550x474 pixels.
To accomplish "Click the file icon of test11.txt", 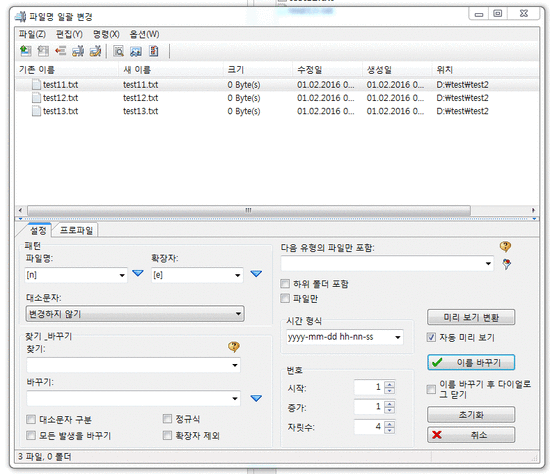I will [x=36, y=85].
